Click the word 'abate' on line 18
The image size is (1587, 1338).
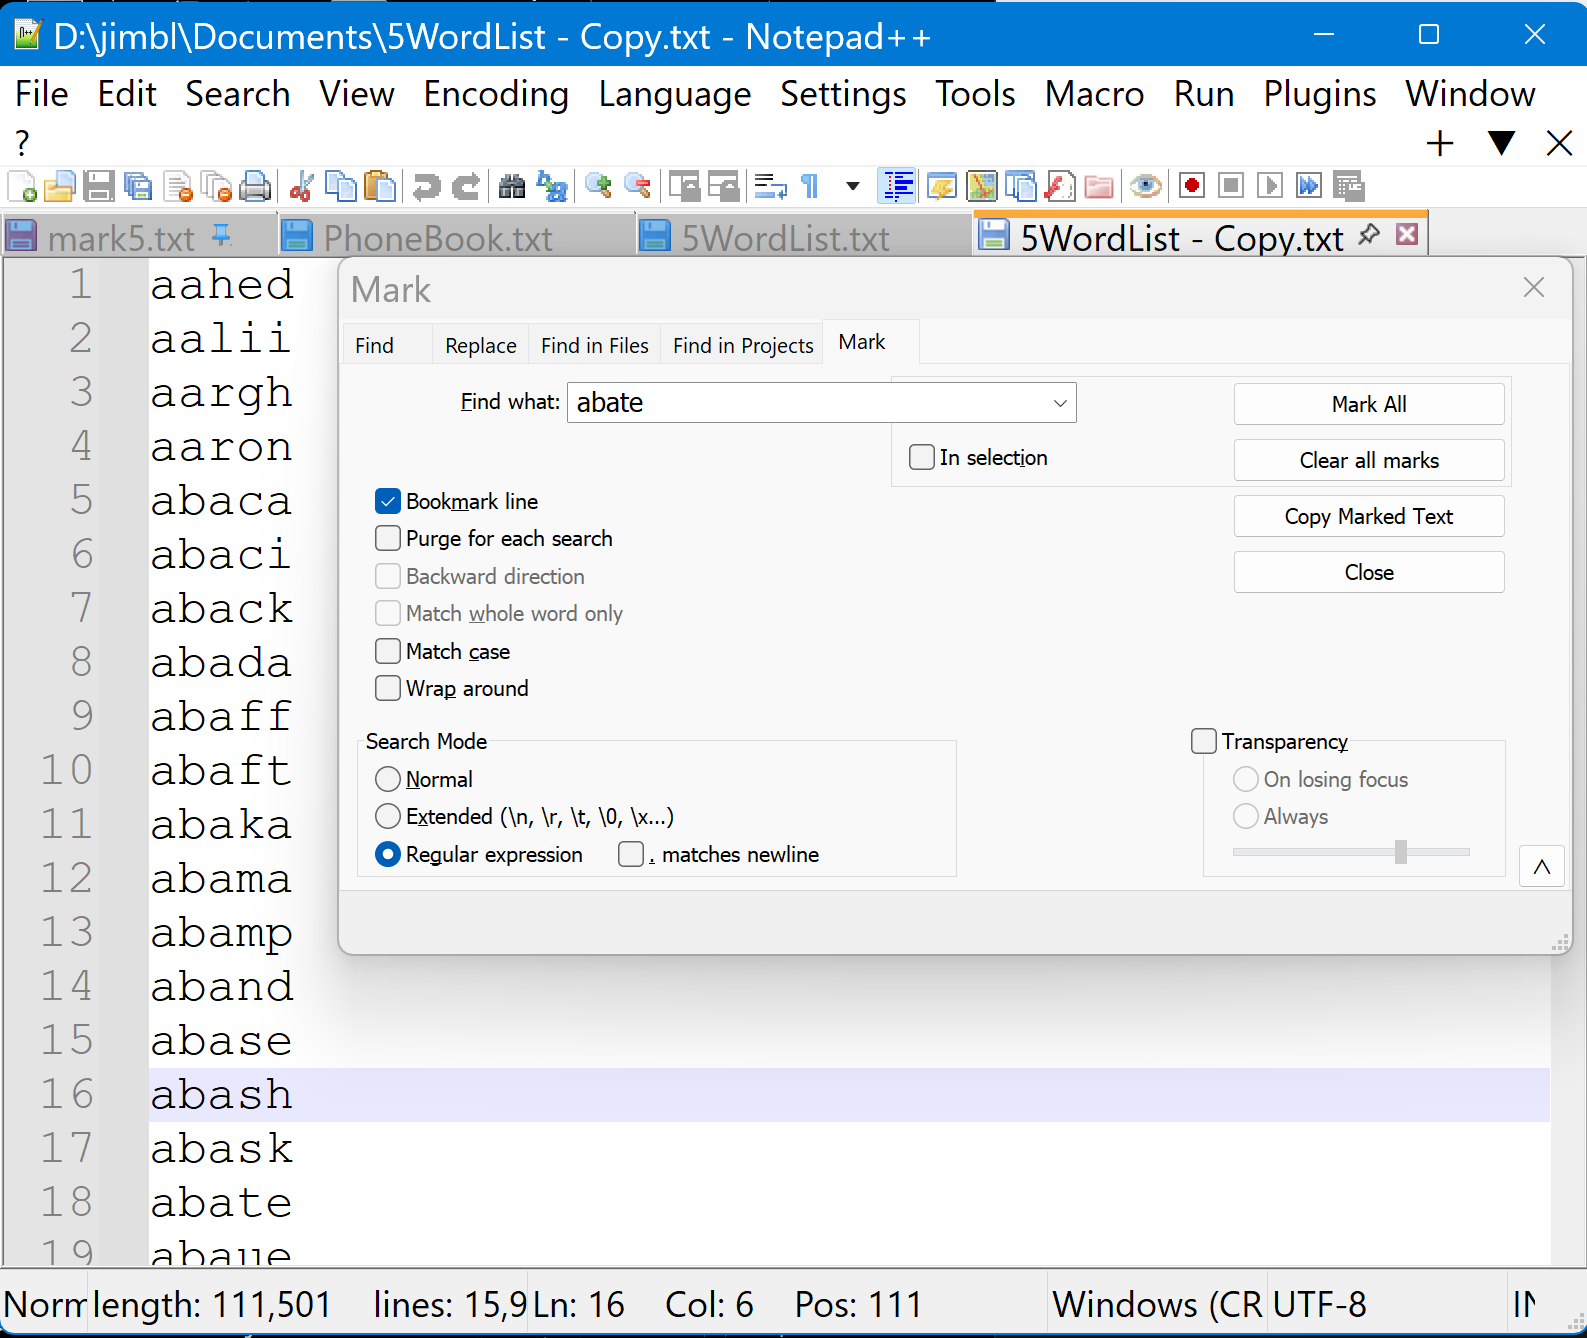coord(221,1202)
